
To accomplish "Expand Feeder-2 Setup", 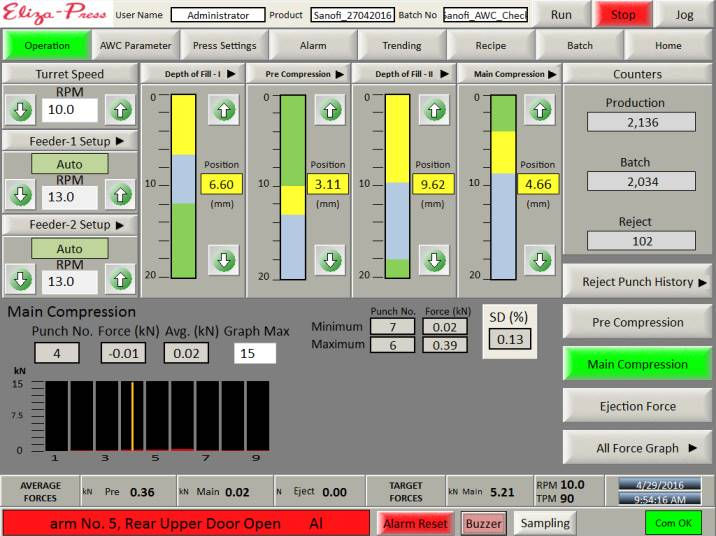I will (70, 225).
